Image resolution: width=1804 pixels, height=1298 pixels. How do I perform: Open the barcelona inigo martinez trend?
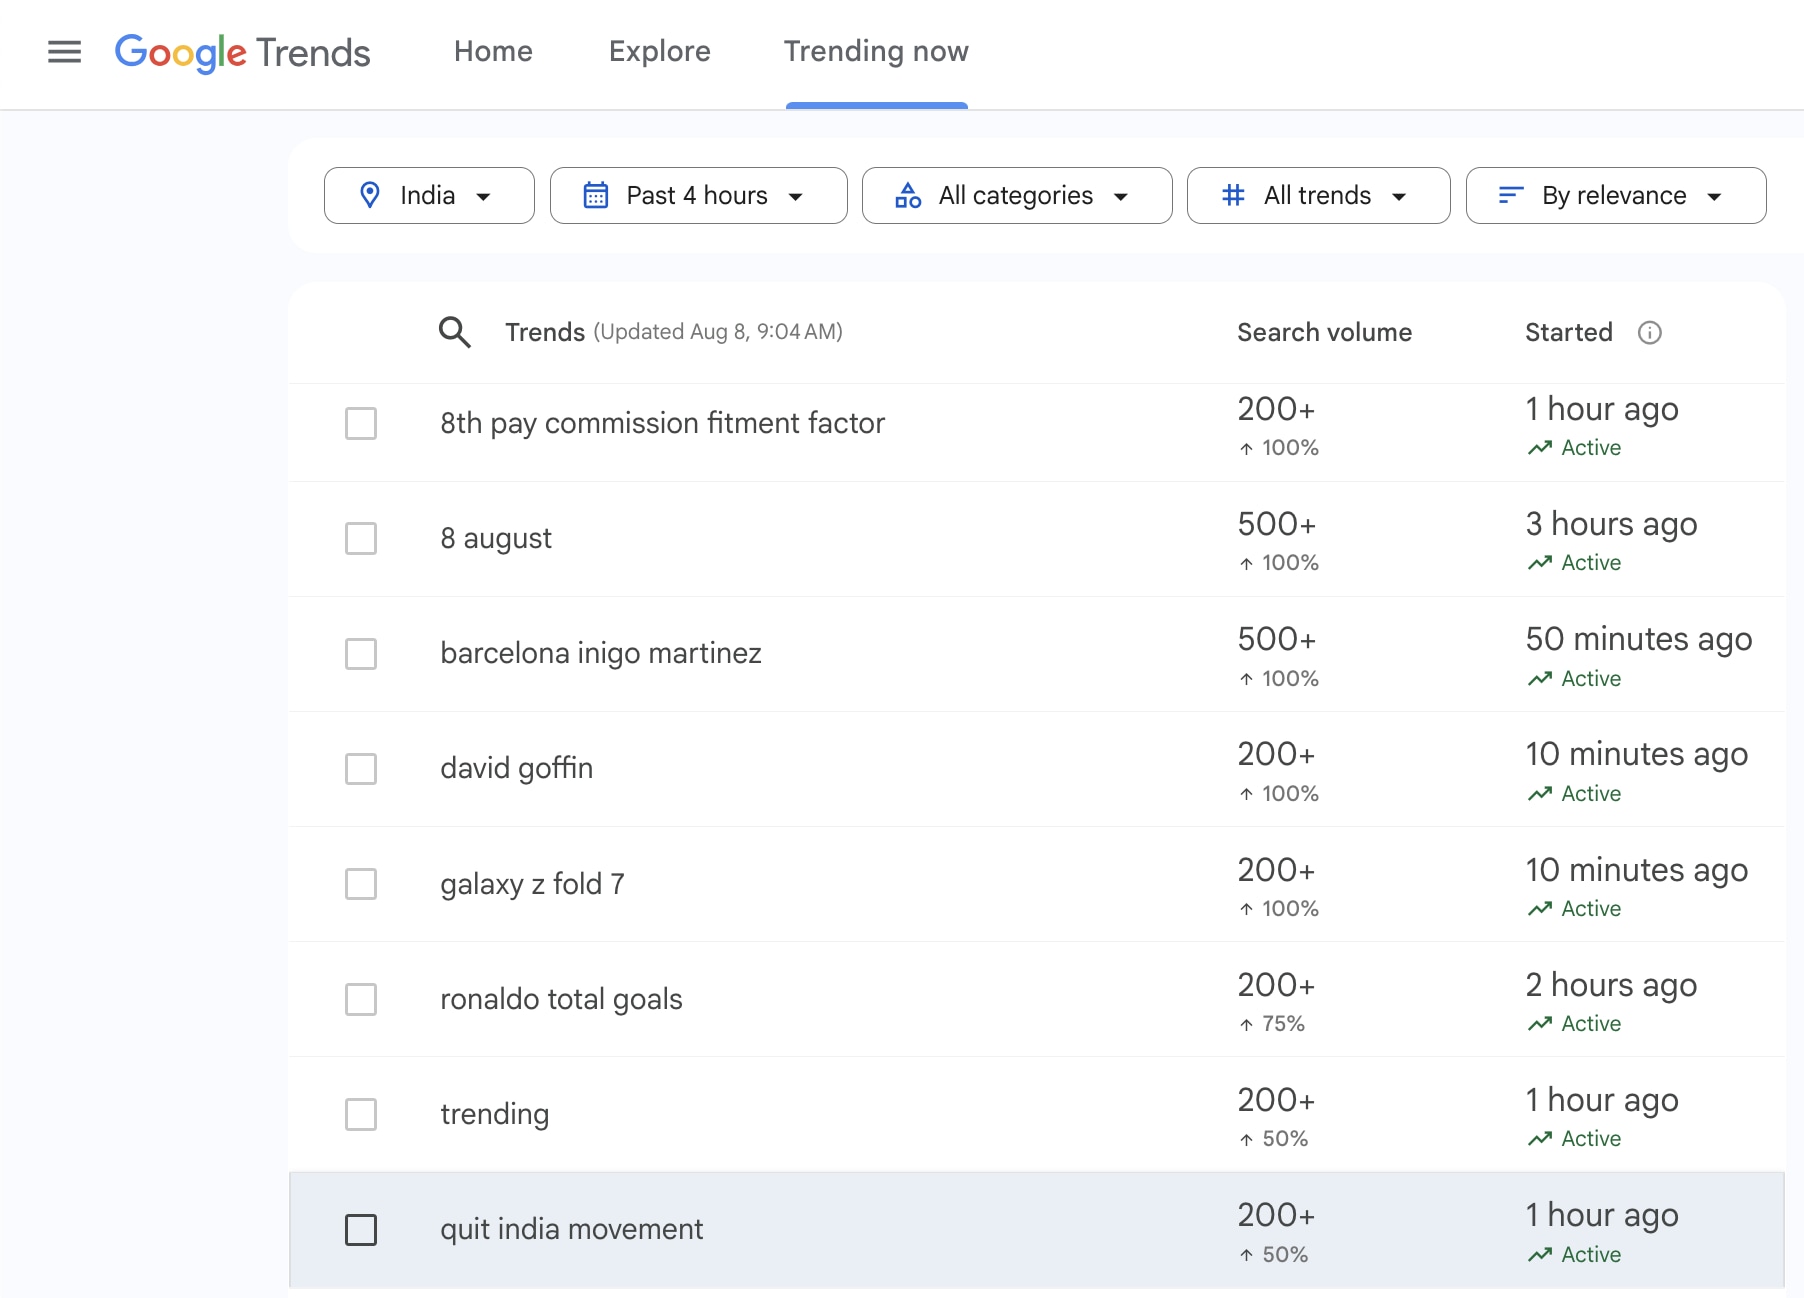(x=600, y=653)
